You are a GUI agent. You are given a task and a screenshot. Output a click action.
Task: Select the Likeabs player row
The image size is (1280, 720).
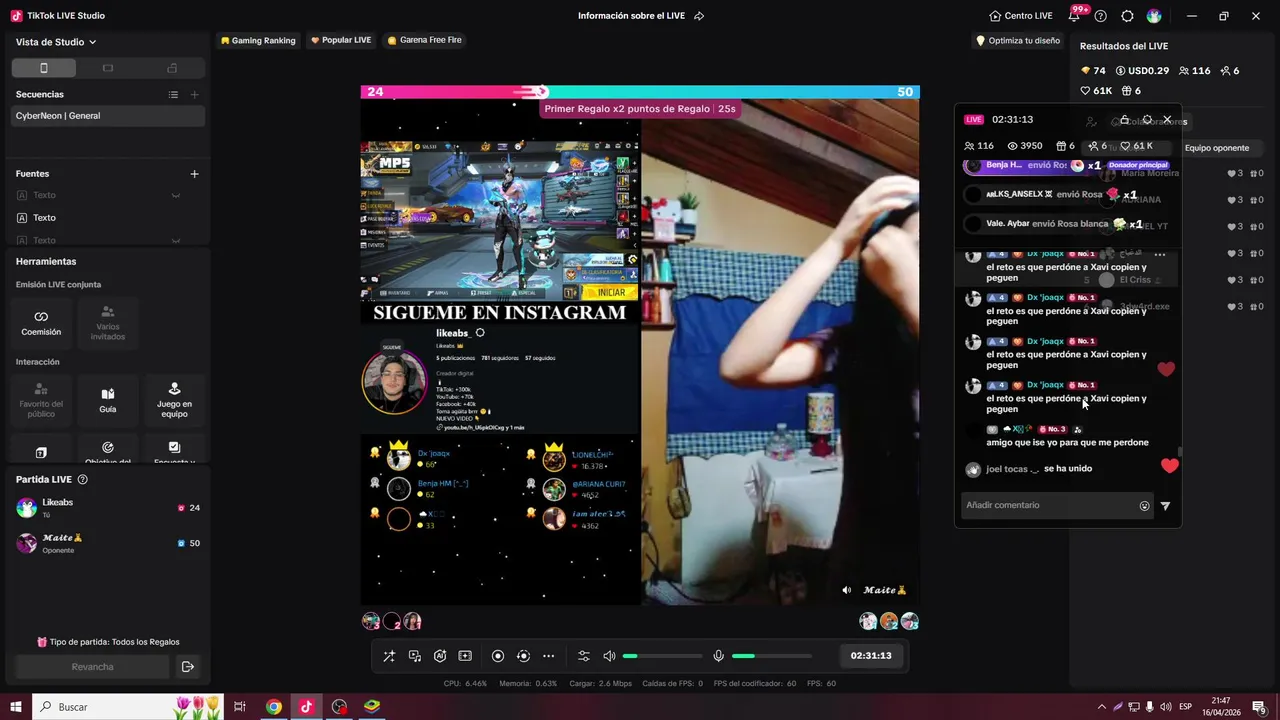[108, 508]
